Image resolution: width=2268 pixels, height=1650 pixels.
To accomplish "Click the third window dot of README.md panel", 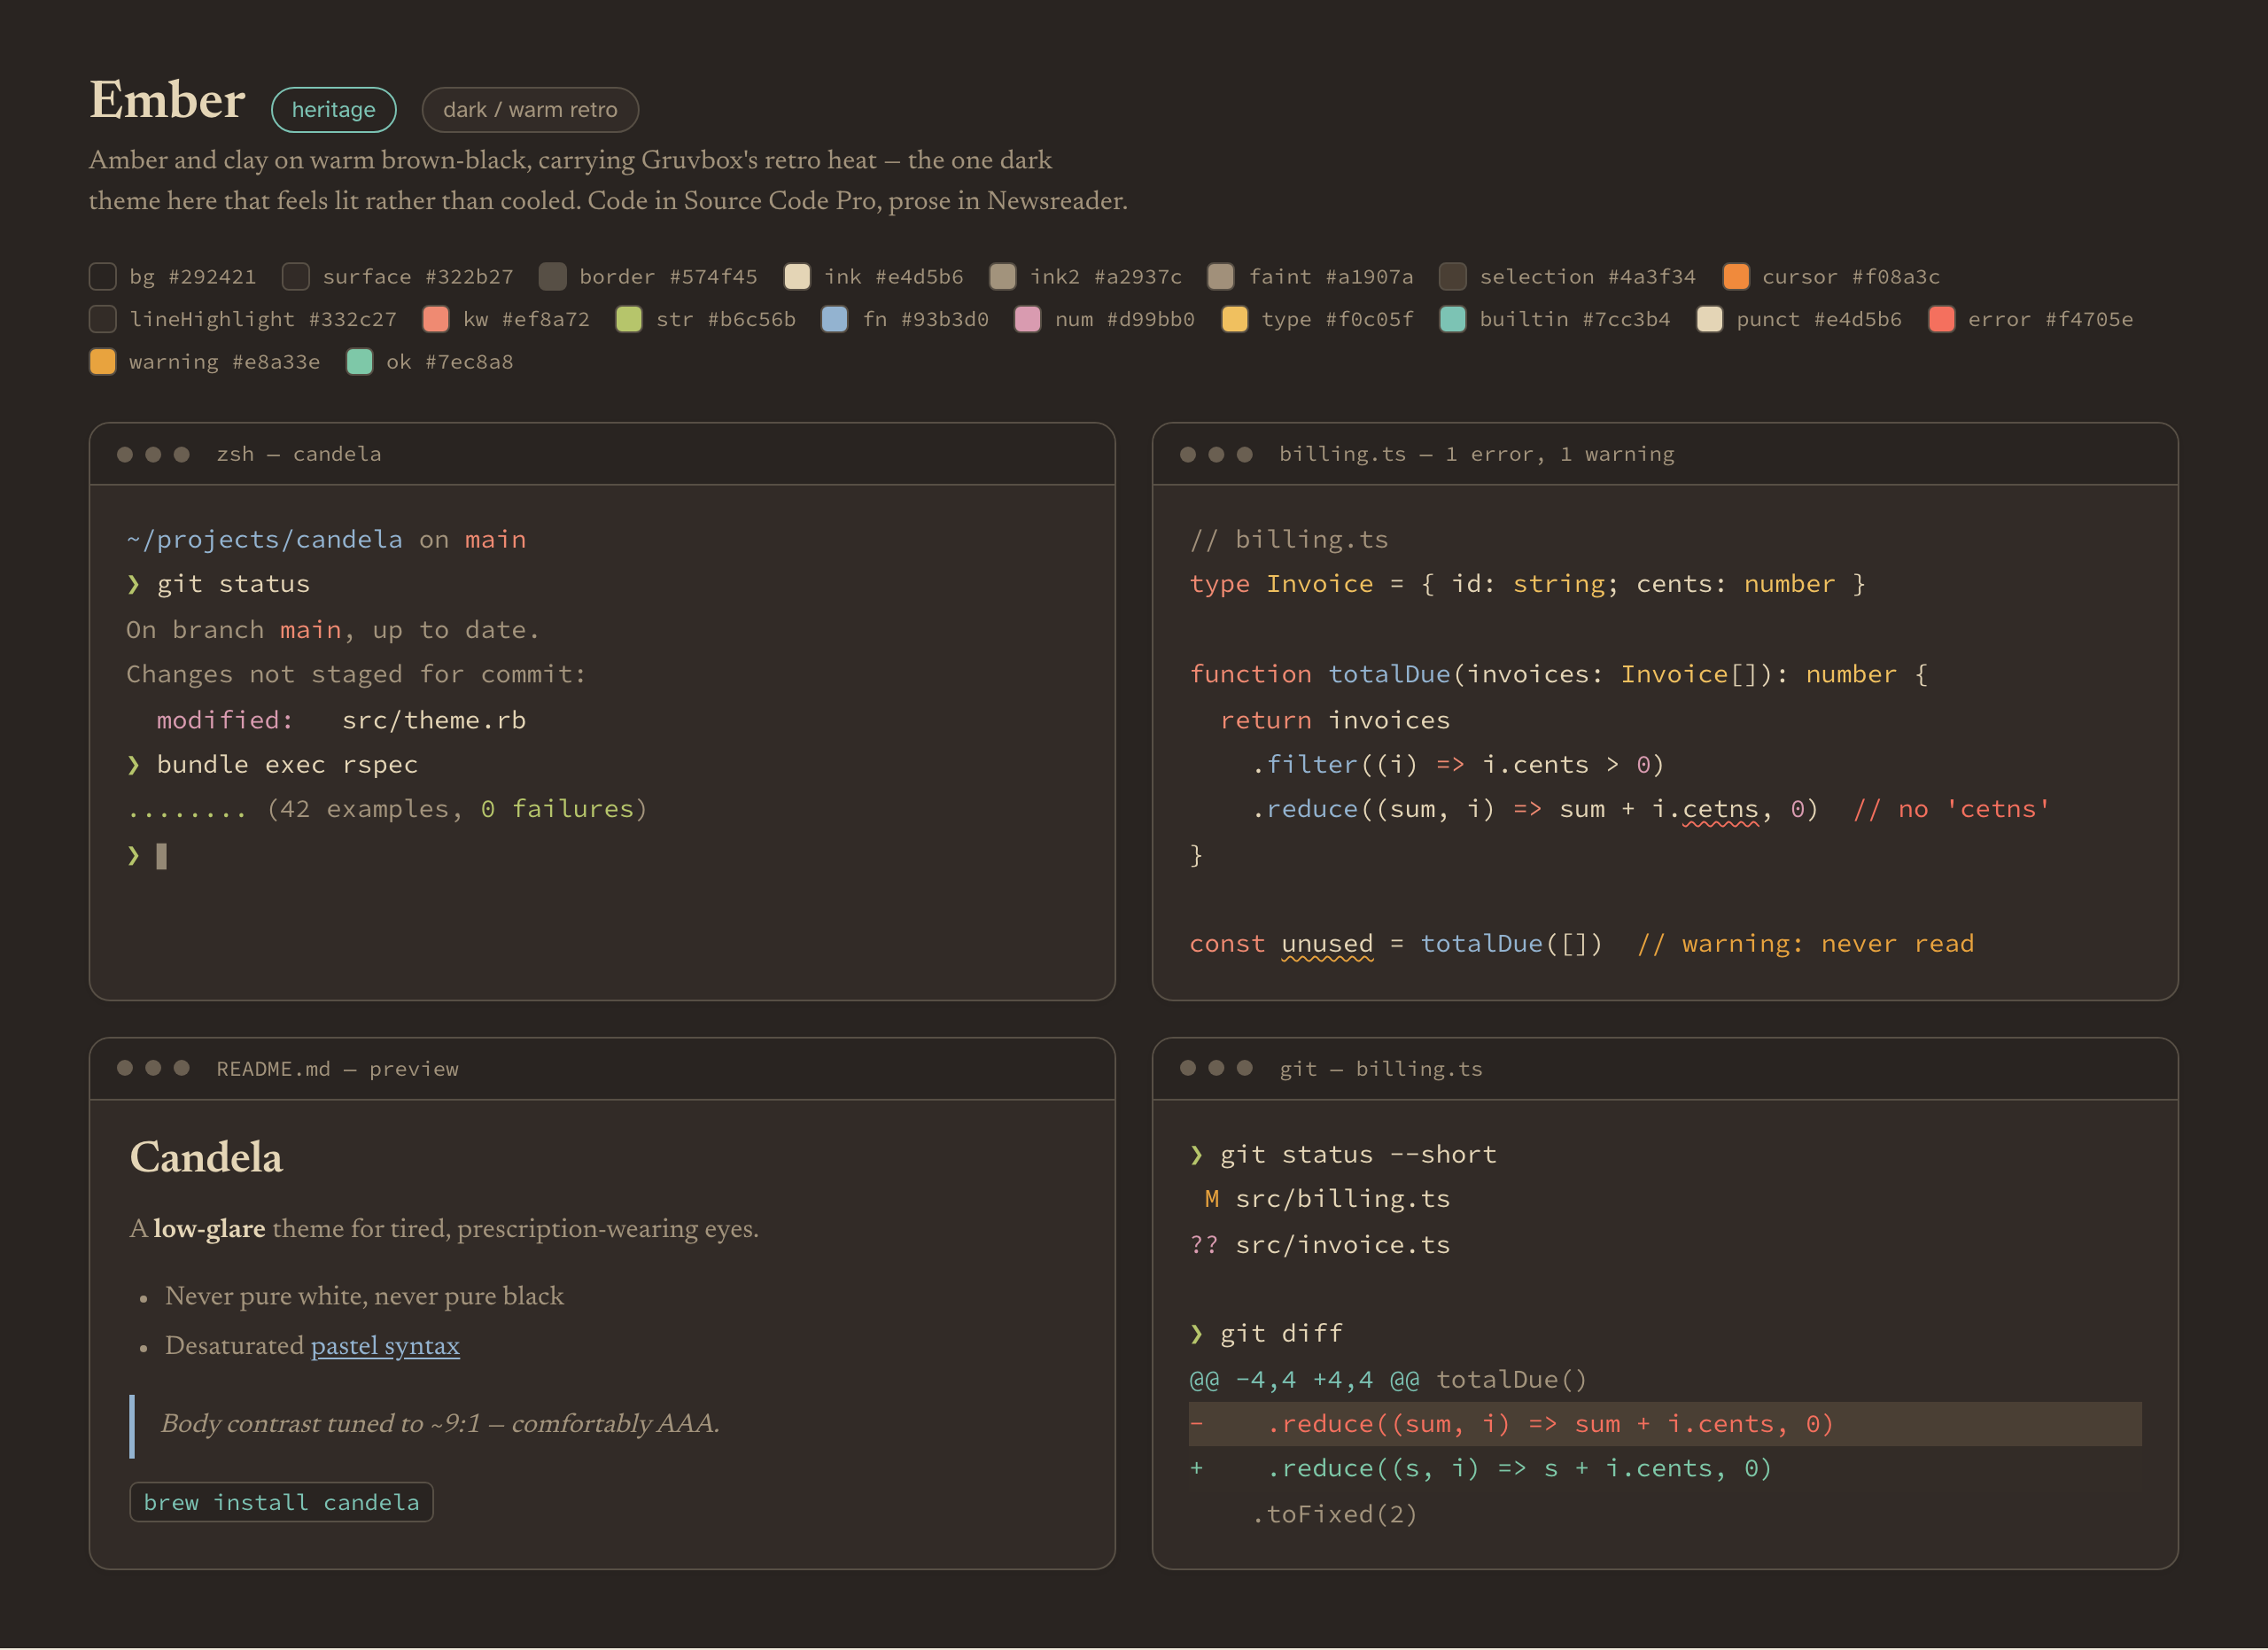I will 182,1068.
